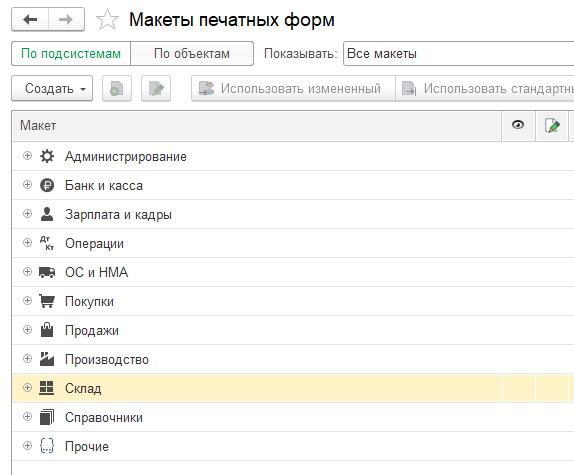Switch to По подсистемам view
The height and width of the screenshot is (475, 574).
click(71, 54)
